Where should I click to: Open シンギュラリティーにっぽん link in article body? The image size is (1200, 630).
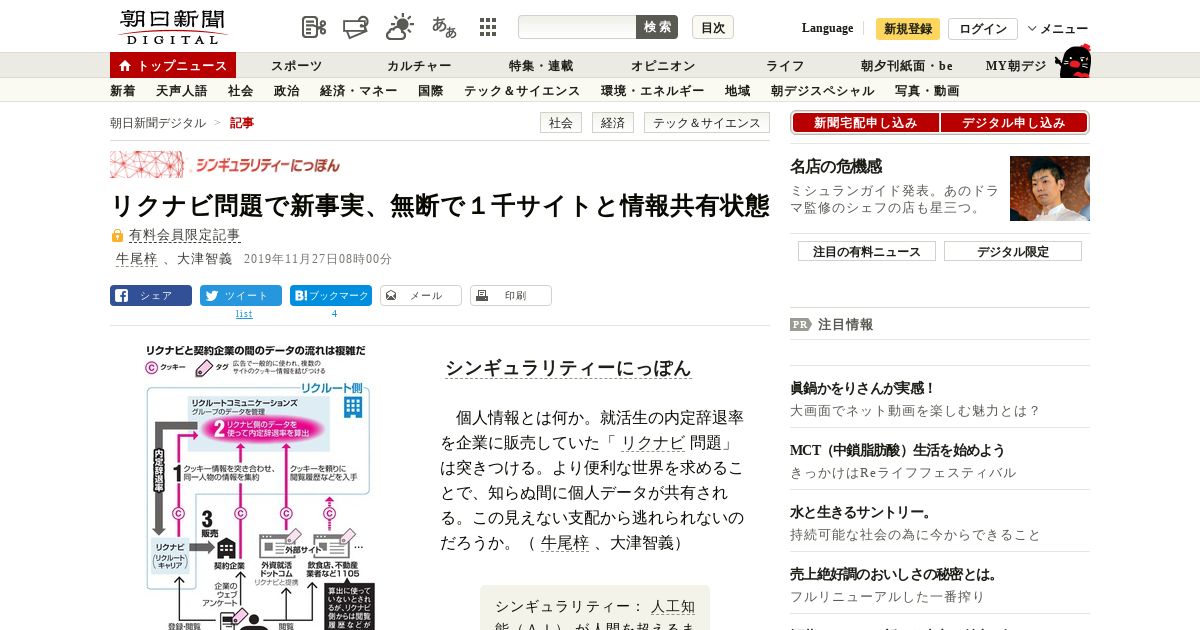pyautogui.click(x=568, y=368)
